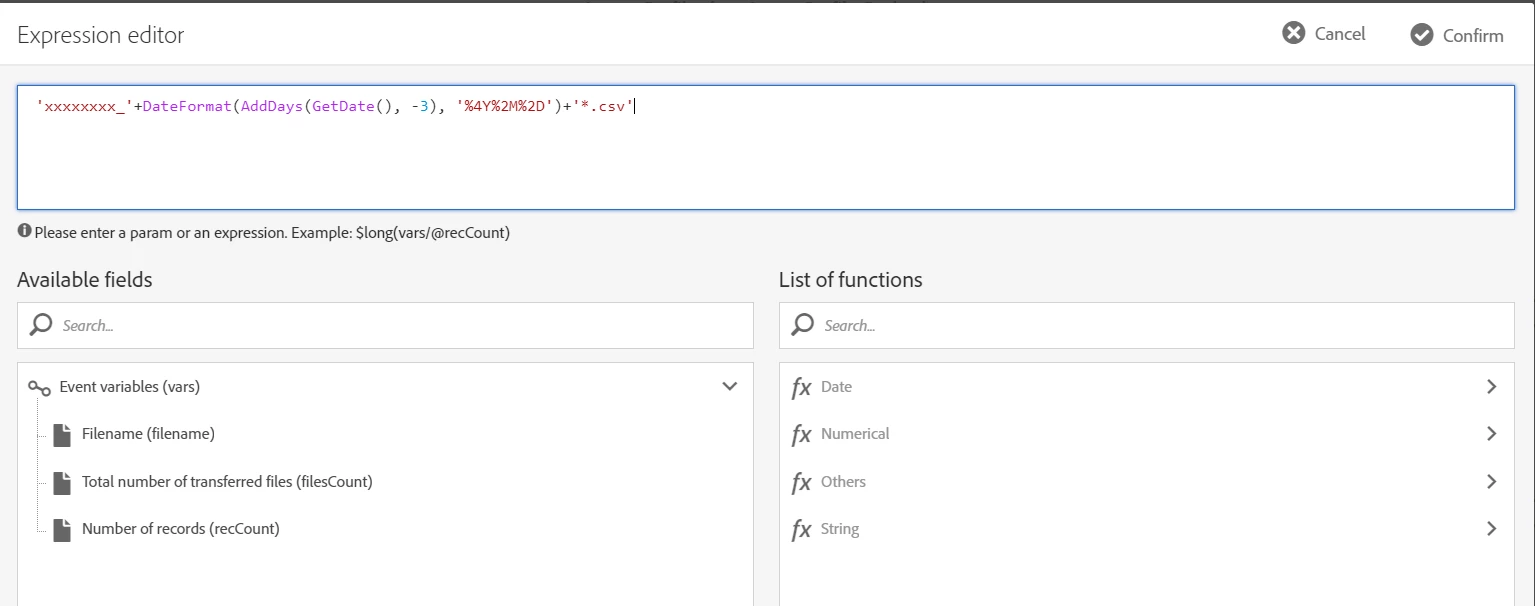Click the info icon below the editor
1535x606 pixels.
pyautogui.click(x=24, y=231)
